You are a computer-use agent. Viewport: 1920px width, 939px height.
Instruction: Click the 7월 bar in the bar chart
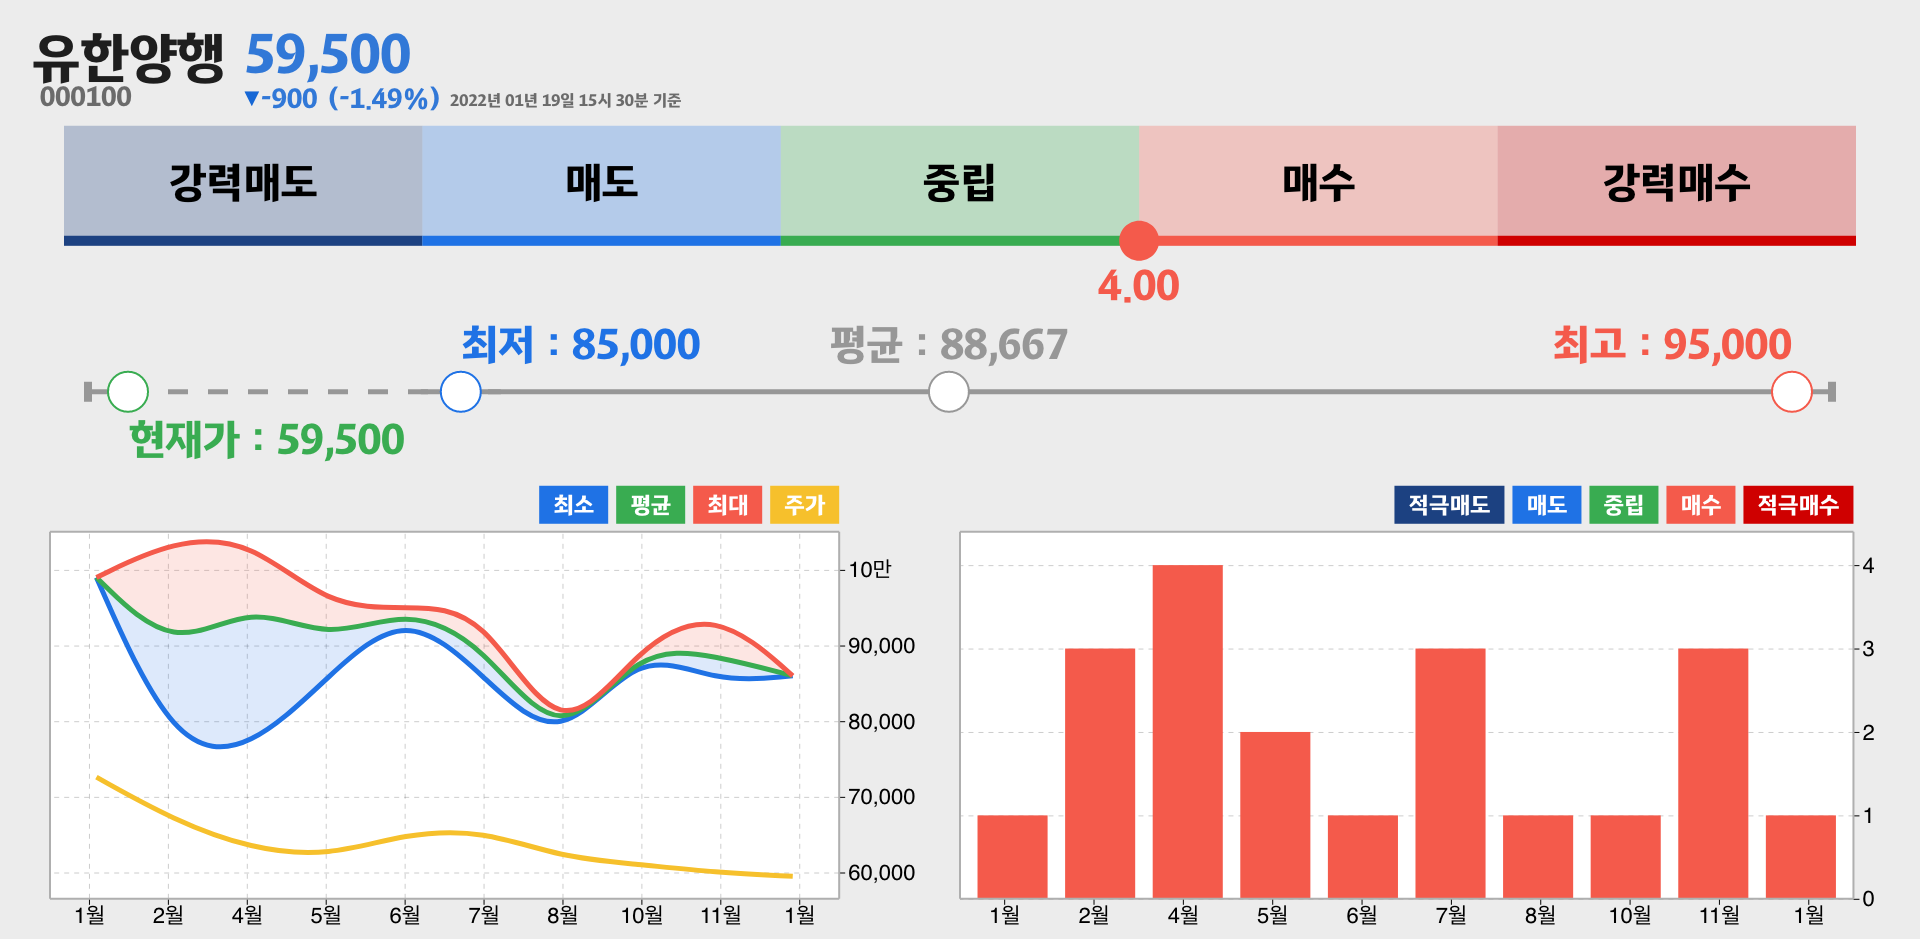[1451, 773]
